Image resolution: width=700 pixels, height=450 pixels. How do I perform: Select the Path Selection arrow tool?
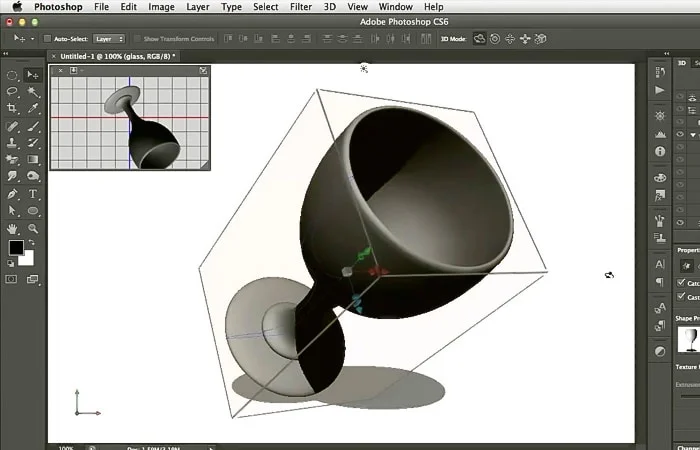(x=12, y=211)
